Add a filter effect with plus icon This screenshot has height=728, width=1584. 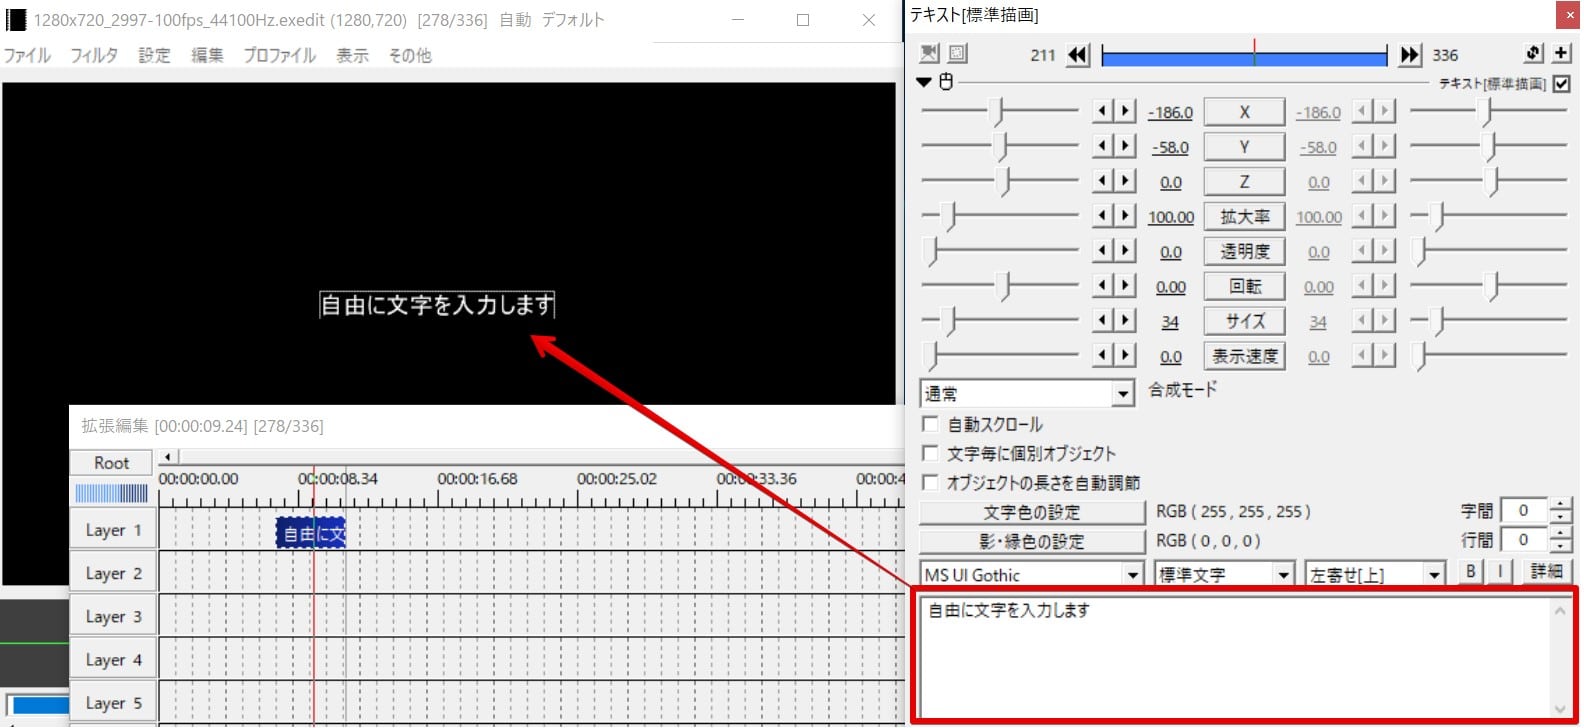1561,54
